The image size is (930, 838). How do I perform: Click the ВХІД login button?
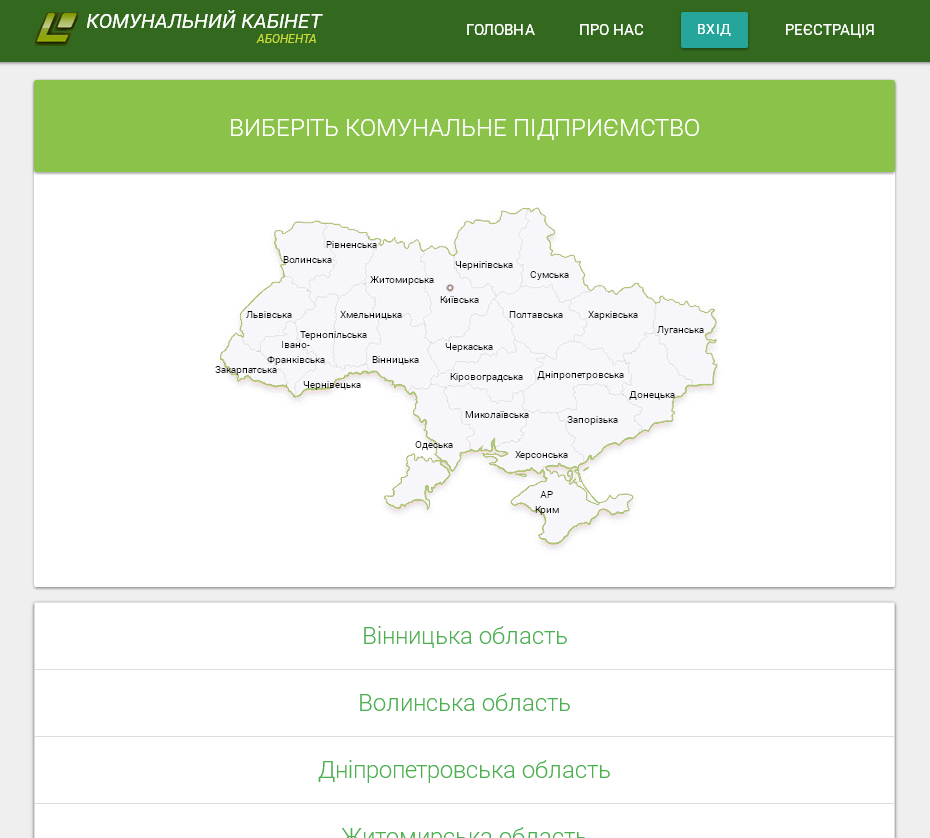(x=714, y=30)
